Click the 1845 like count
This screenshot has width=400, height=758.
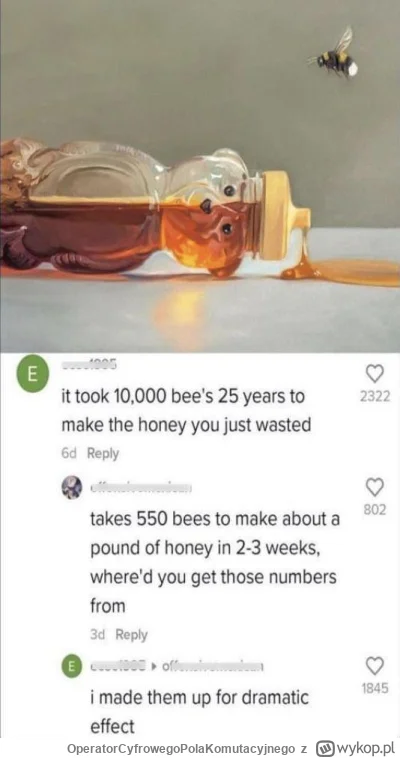tap(375, 688)
